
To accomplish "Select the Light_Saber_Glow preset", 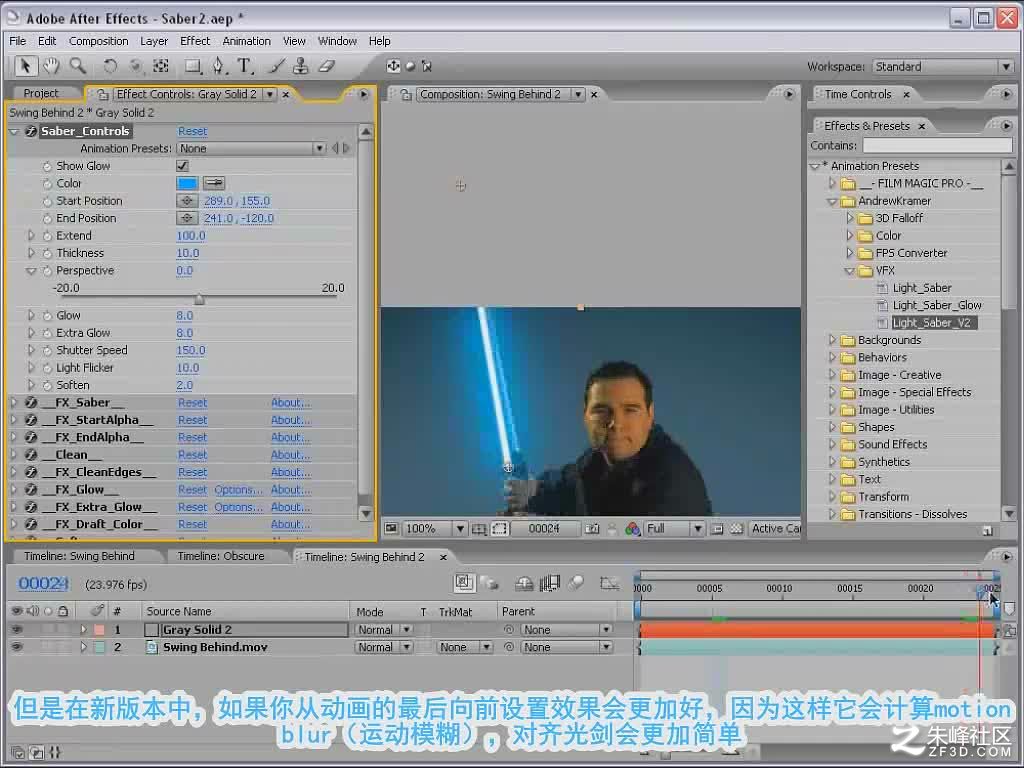I will 937,306.
